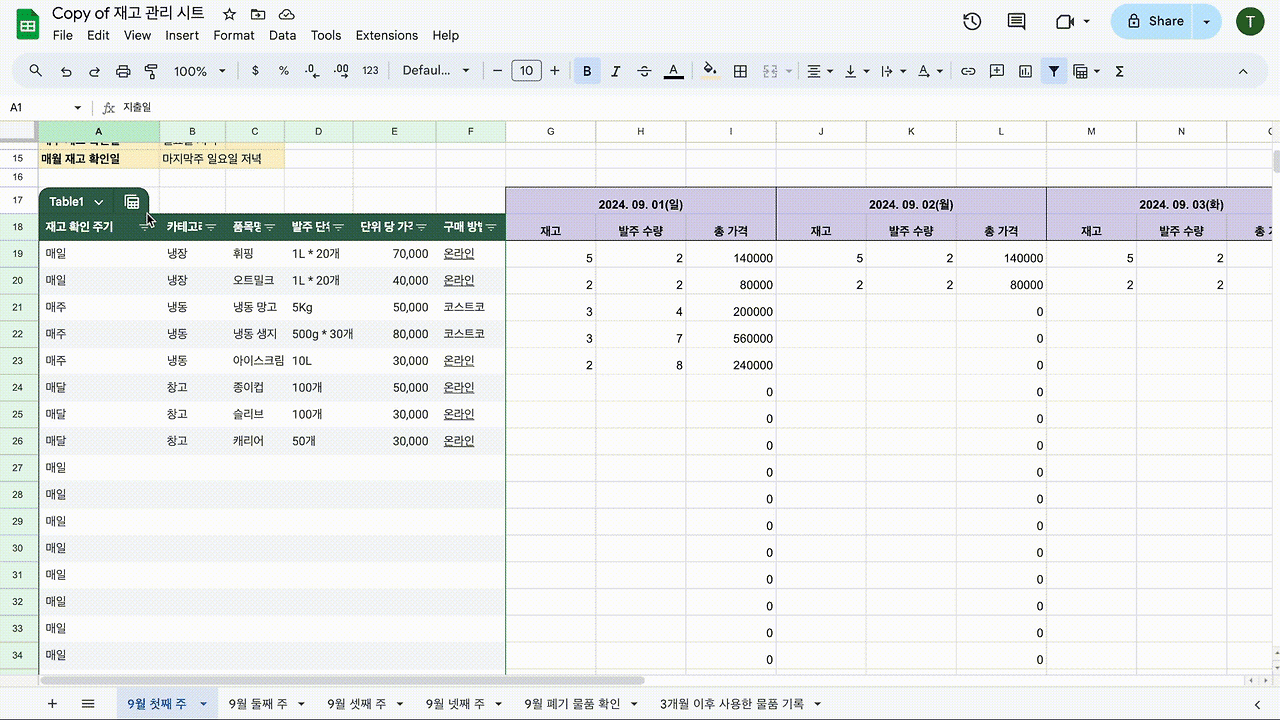
Task: Open the comments panel icon
Action: pos(1017,22)
